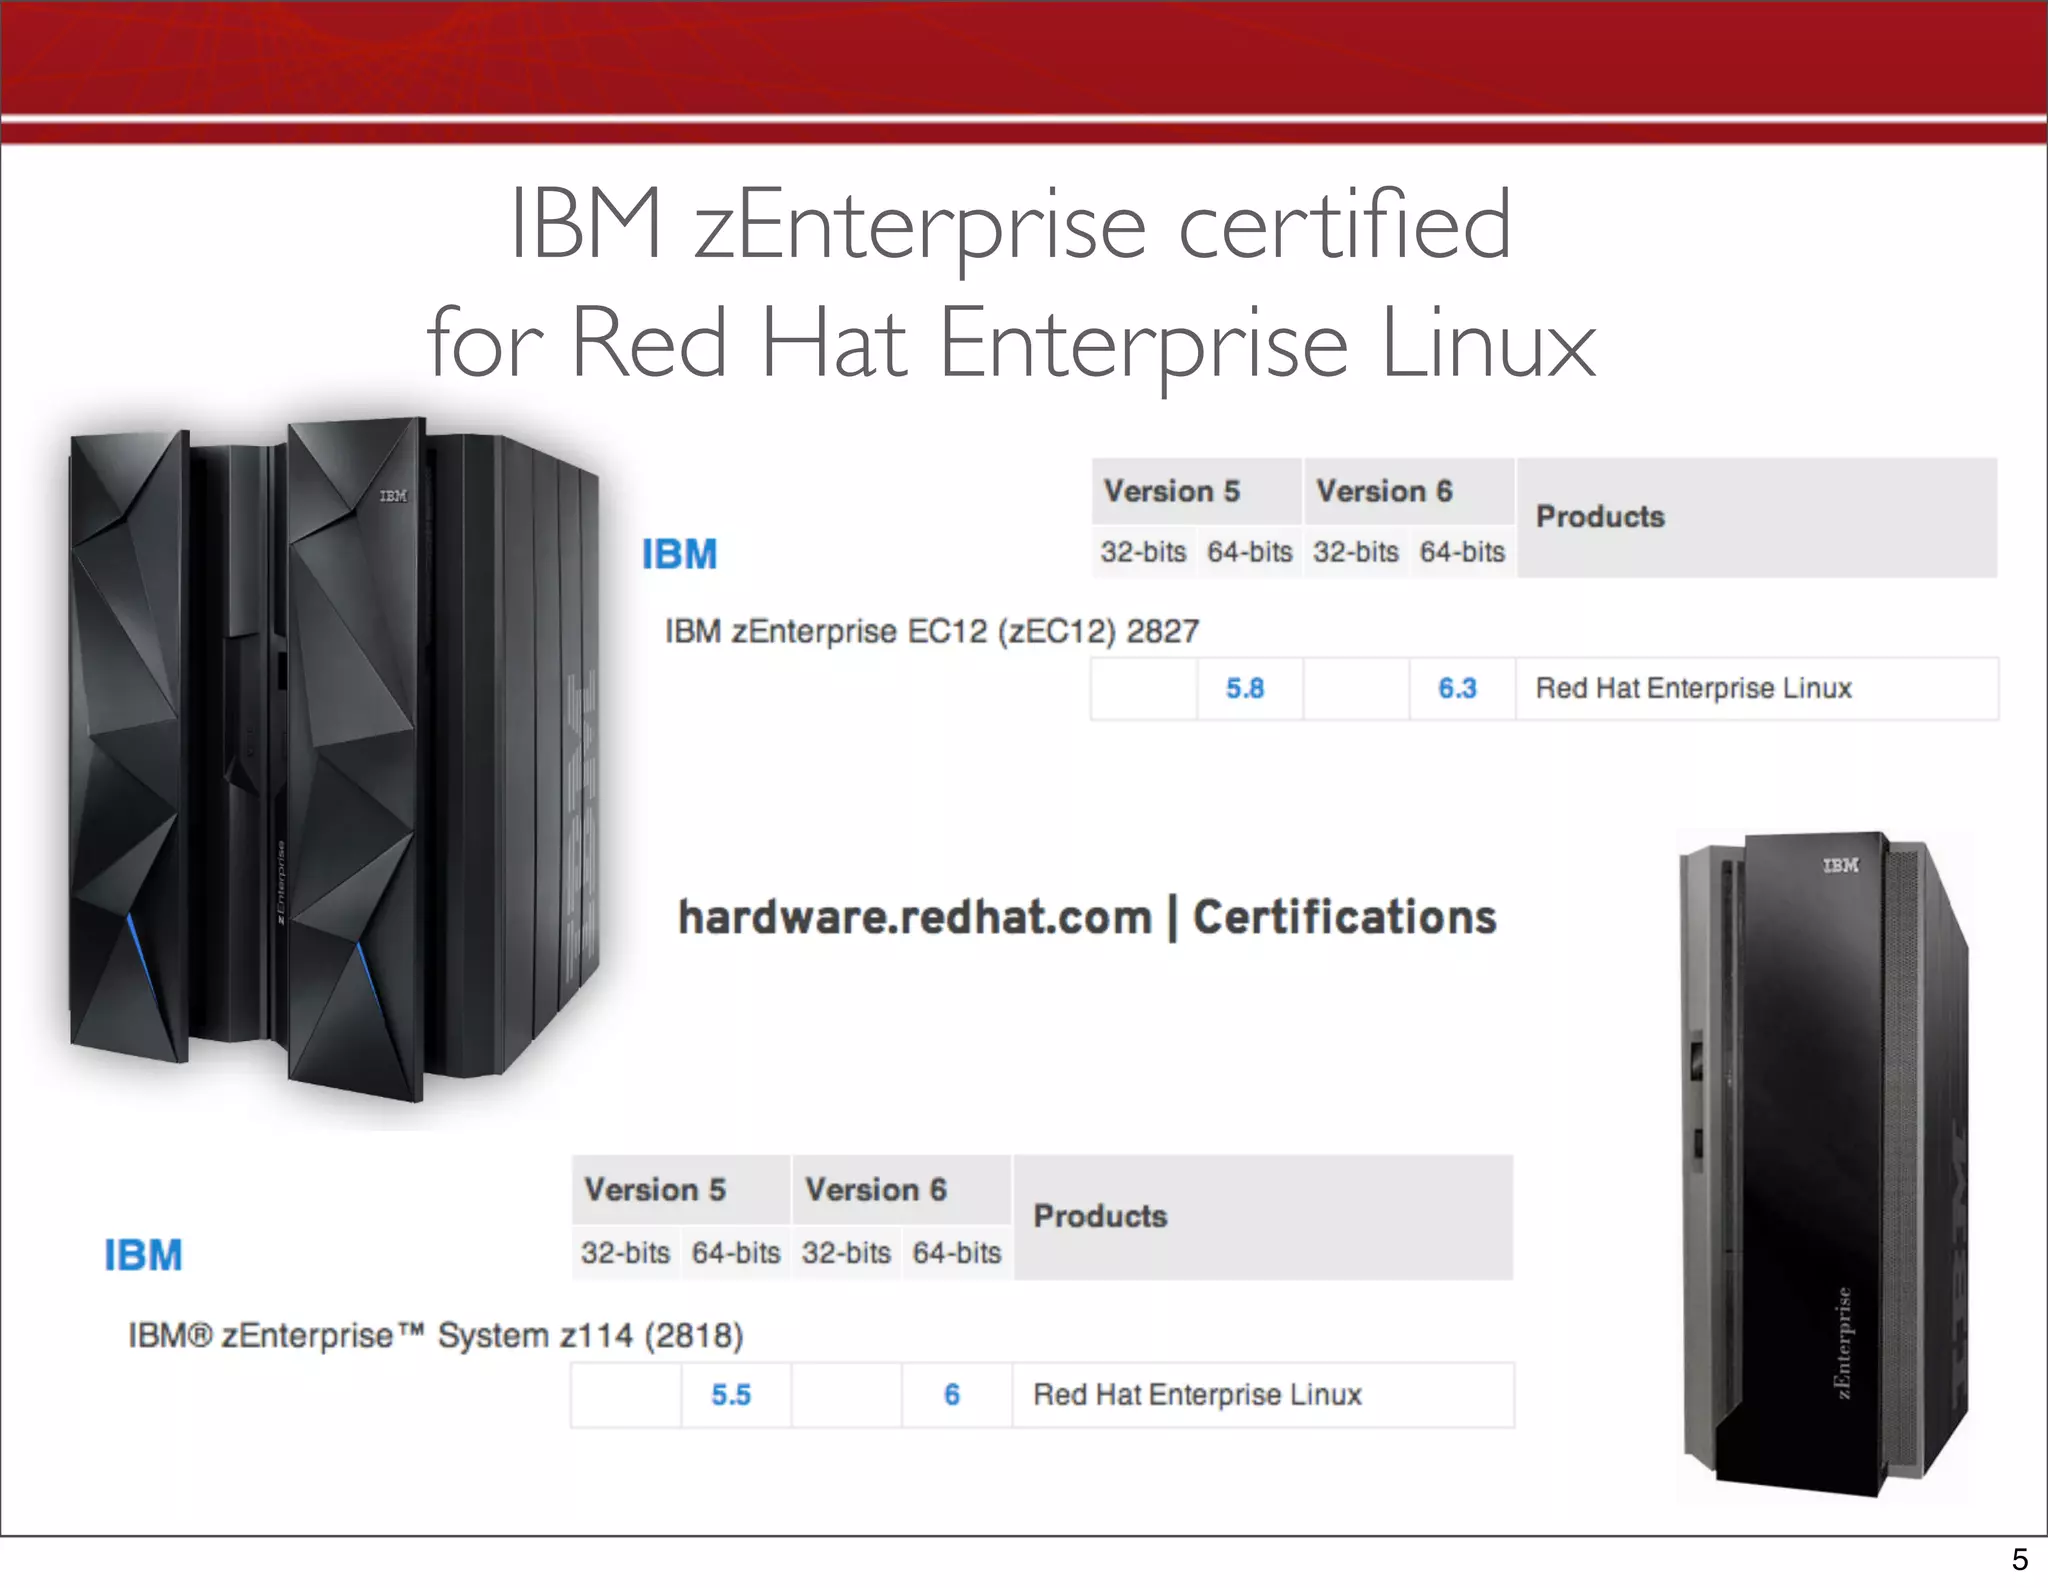Click 'hardware.redhat.com | Certifications' heading
2048x1588 pixels.
click(x=1087, y=917)
